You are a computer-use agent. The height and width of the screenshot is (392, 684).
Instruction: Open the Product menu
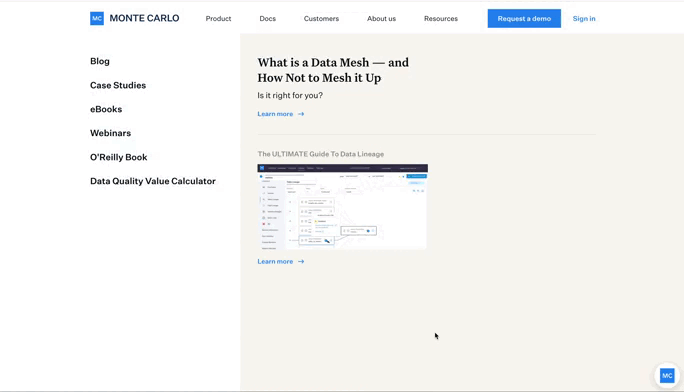point(218,19)
